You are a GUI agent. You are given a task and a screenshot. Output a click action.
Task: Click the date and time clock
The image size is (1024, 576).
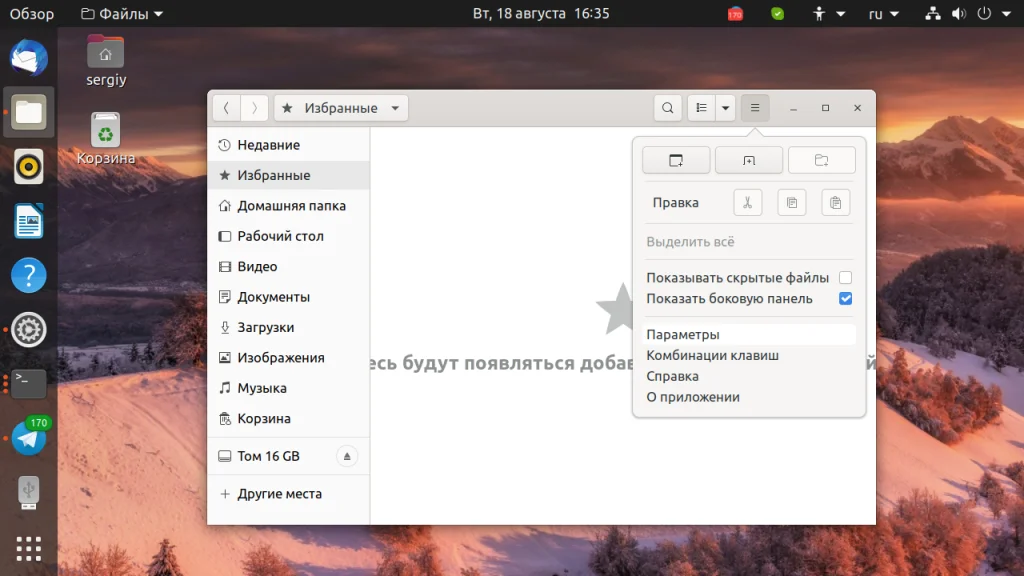(x=541, y=14)
